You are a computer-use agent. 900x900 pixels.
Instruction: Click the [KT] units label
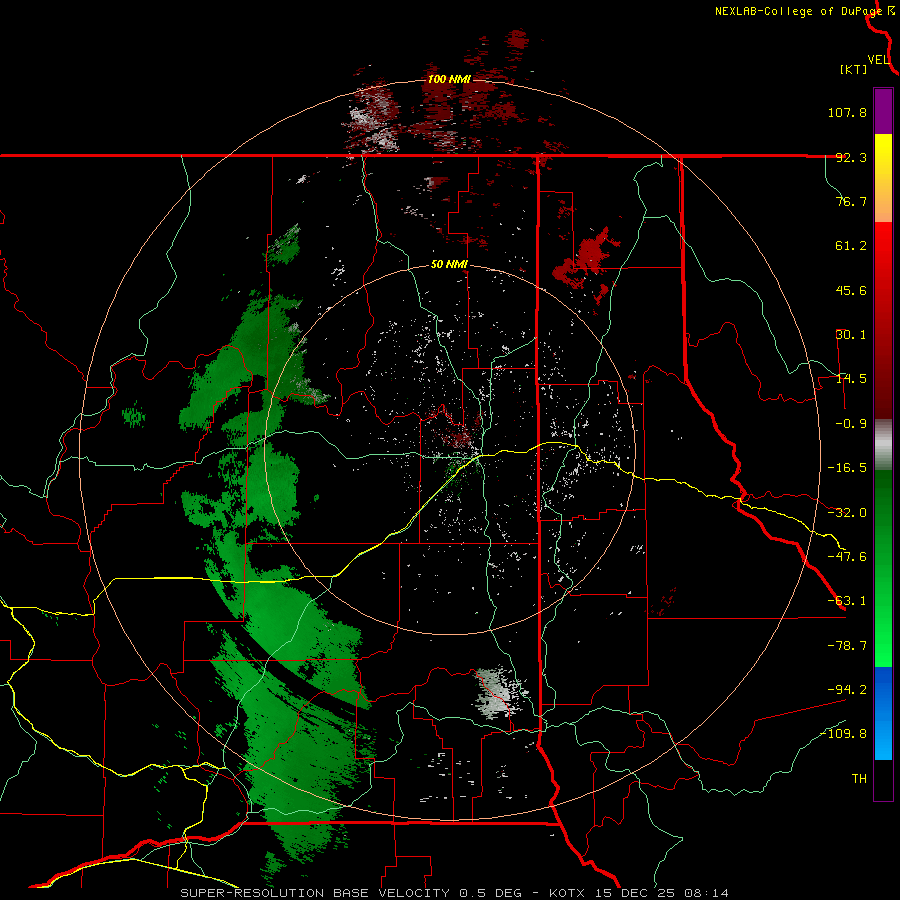pos(854,69)
